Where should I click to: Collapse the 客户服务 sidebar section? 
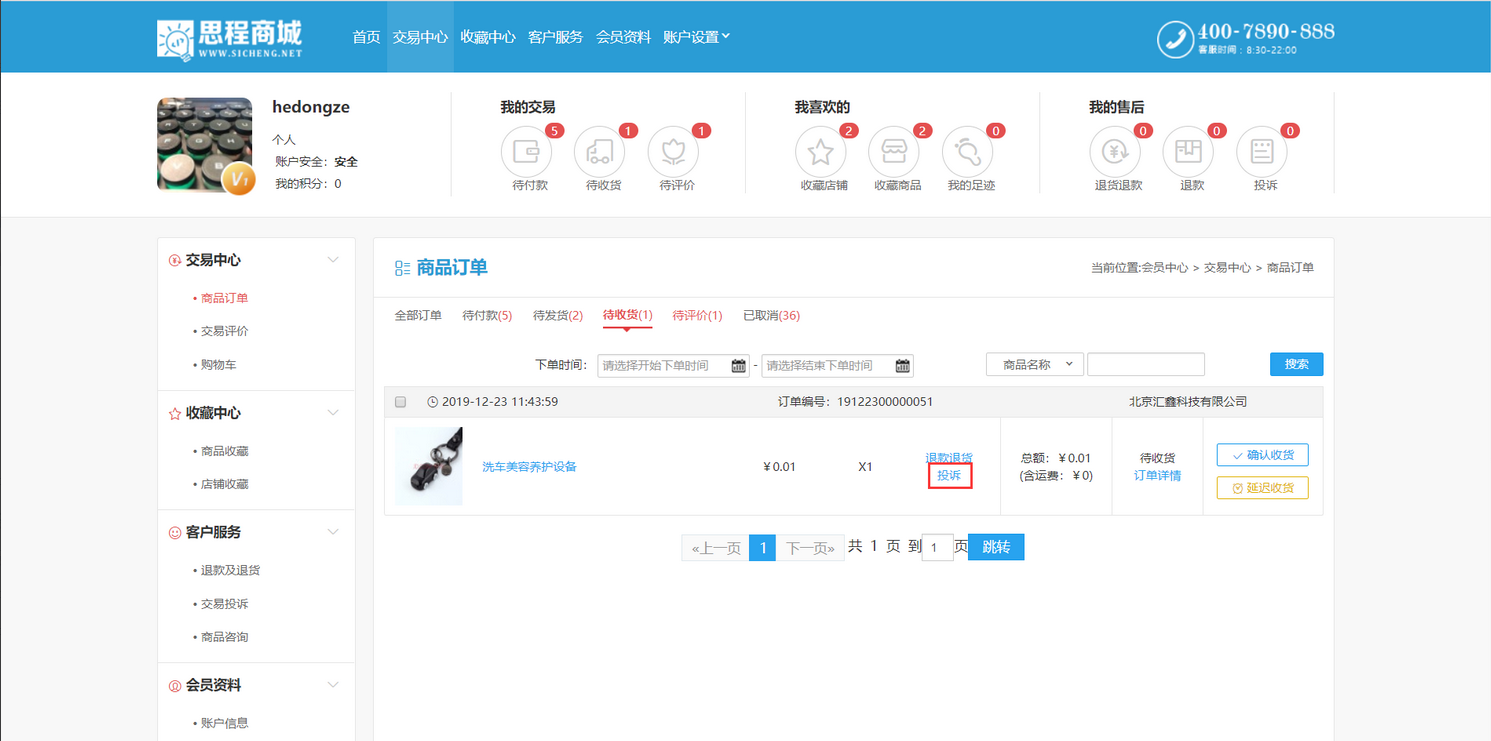click(x=333, y=532)
